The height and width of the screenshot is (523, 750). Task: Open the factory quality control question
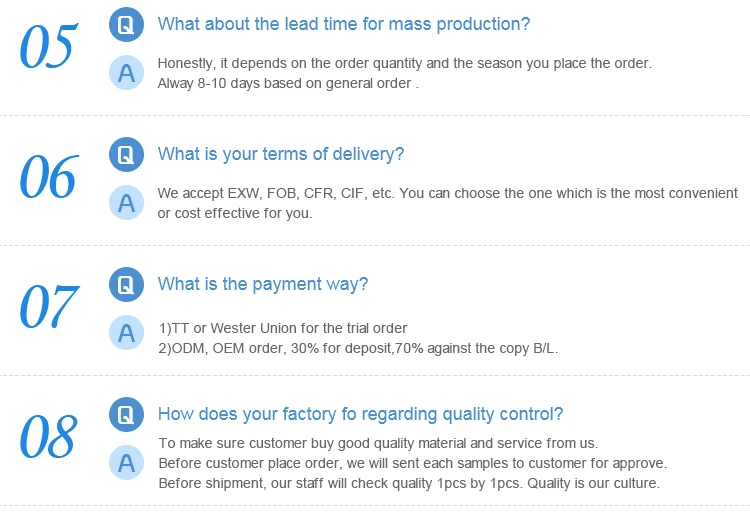[x=360, y=414]
